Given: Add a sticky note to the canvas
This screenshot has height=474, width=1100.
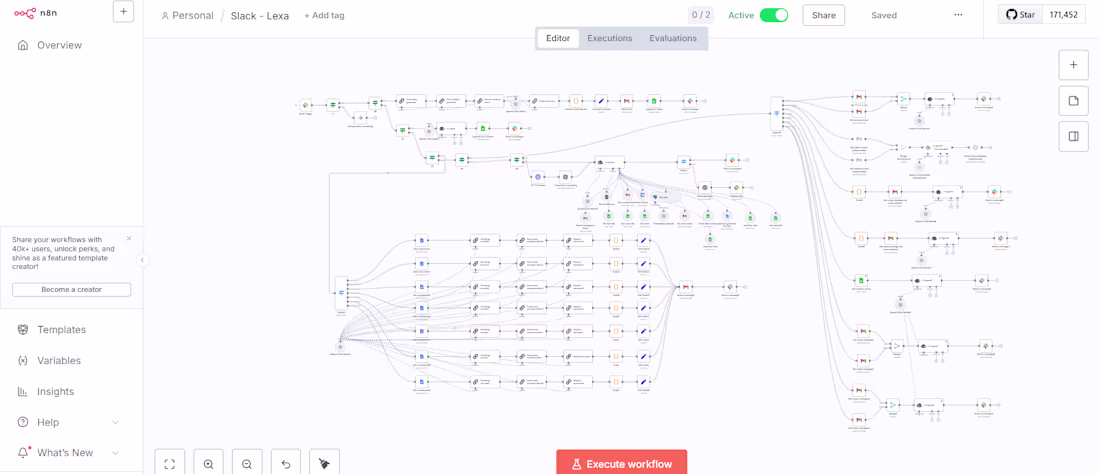Looking at the screenshot, I should 1073,101.
